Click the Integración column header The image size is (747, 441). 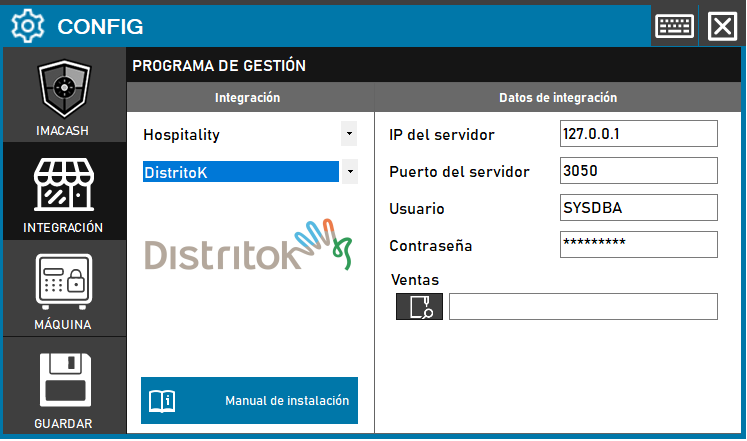(247, 98)
